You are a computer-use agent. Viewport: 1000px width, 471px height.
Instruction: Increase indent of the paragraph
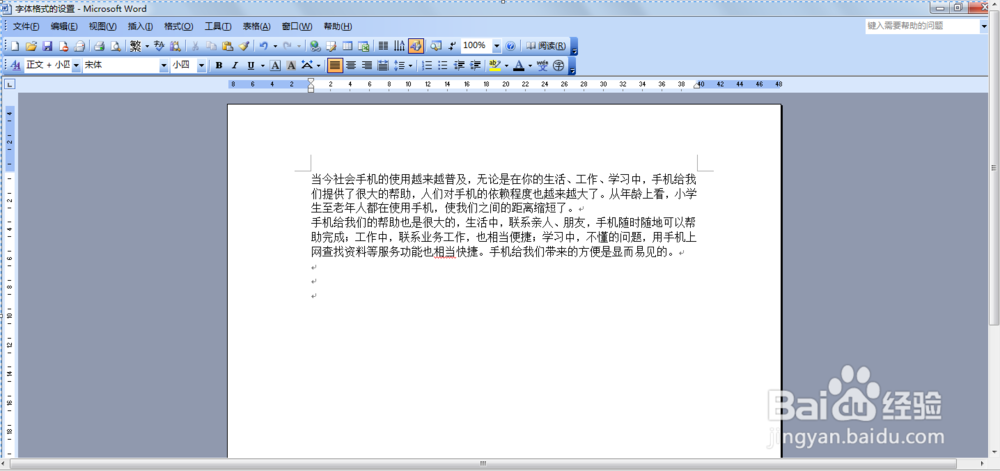[x=475, y=65]
